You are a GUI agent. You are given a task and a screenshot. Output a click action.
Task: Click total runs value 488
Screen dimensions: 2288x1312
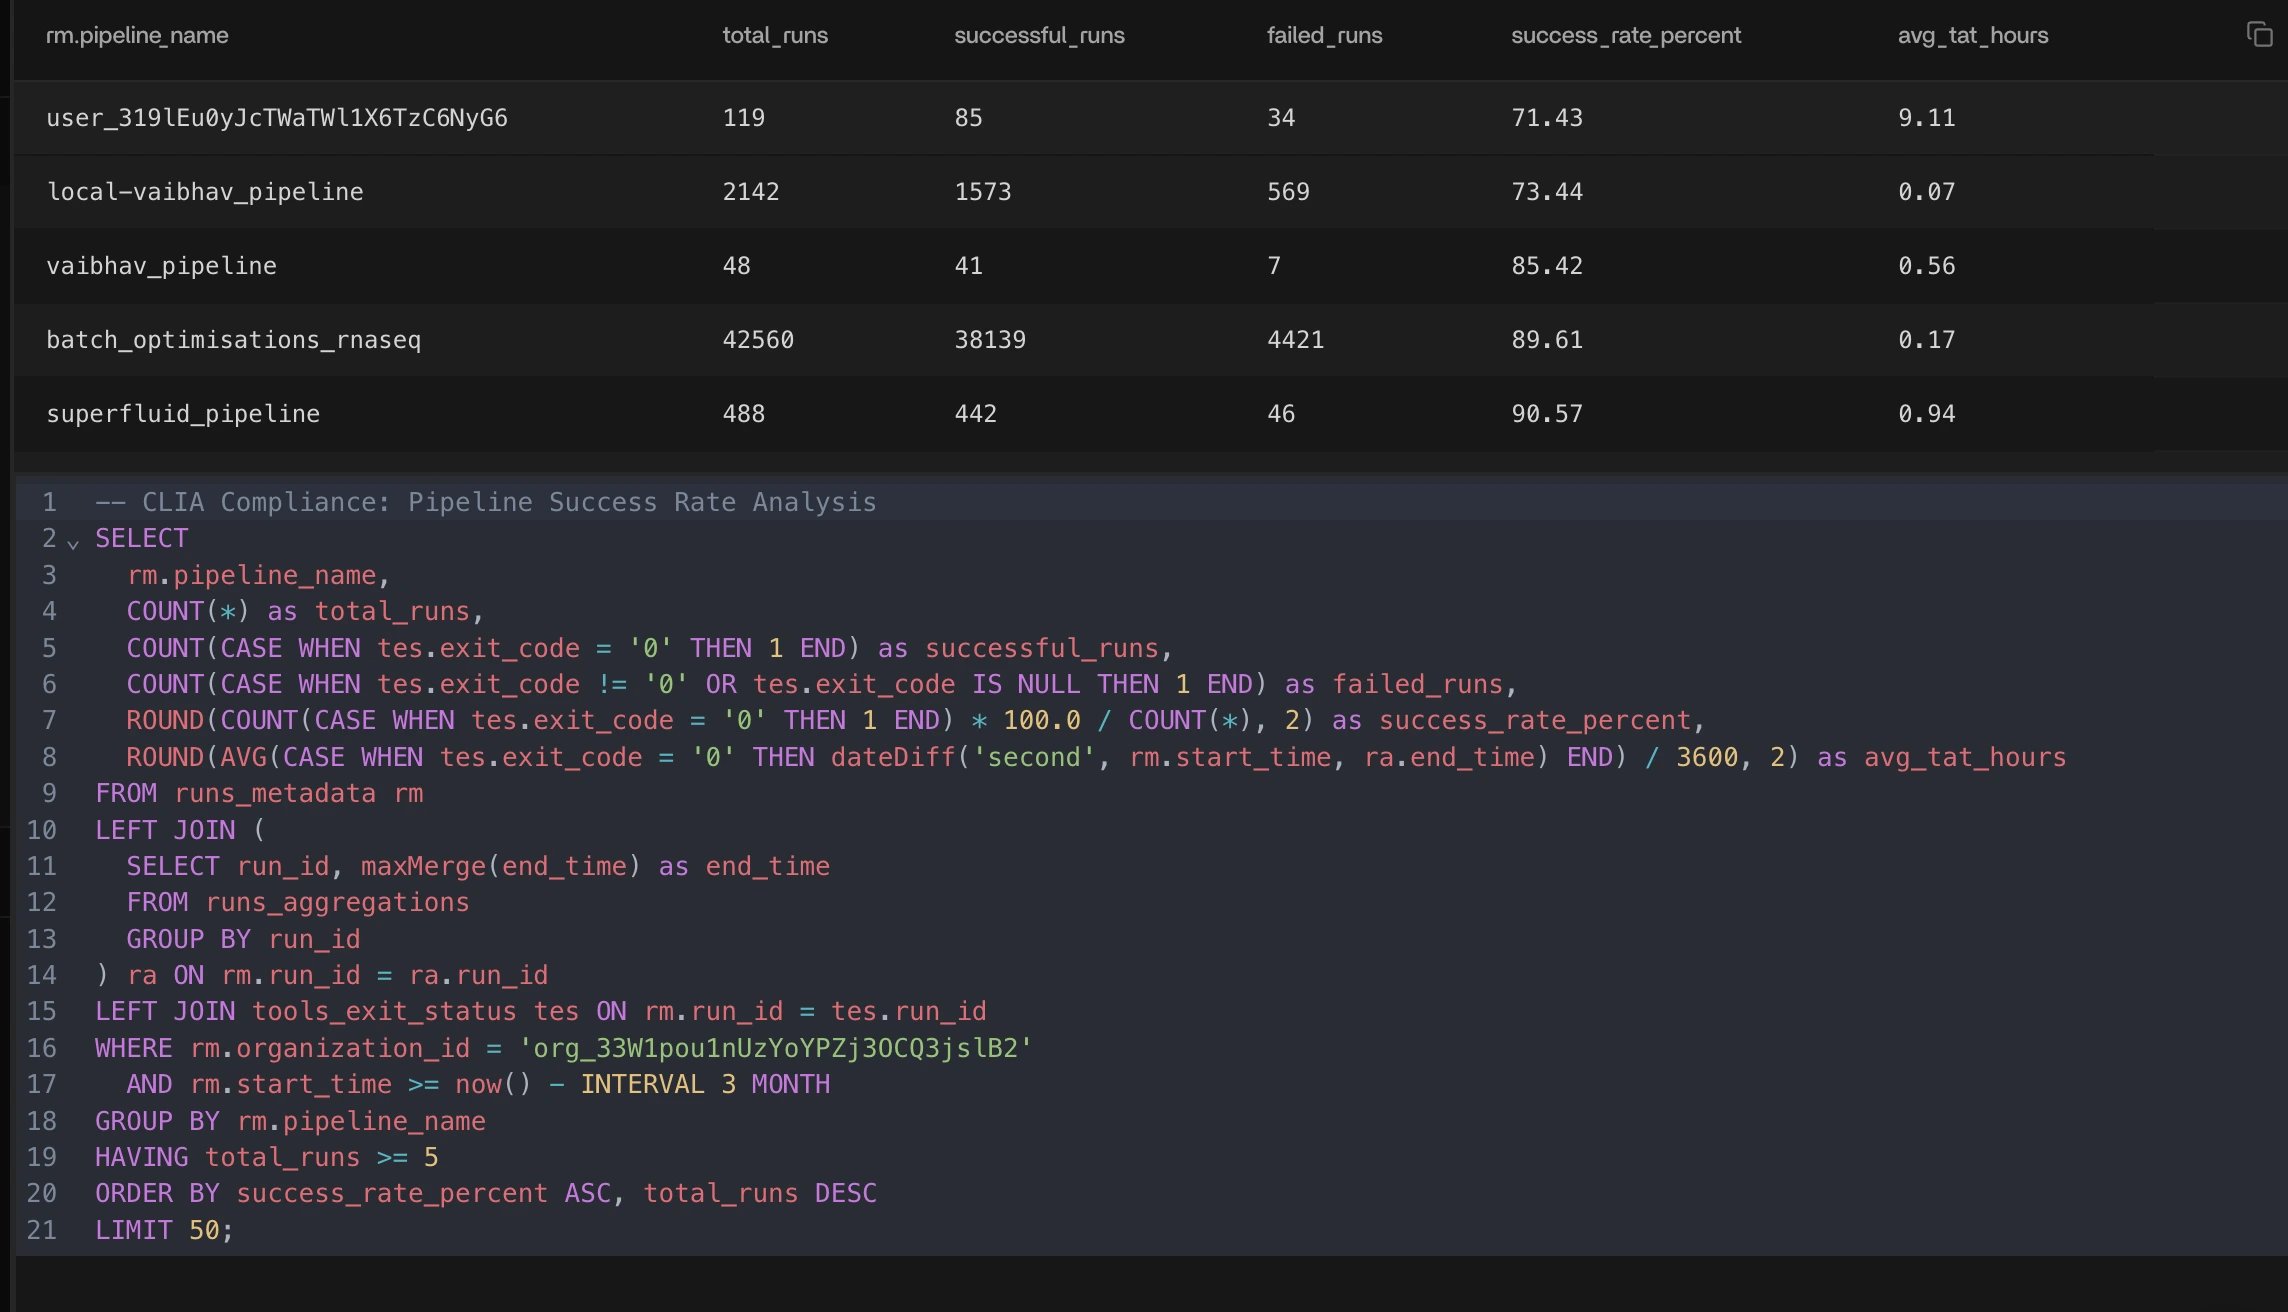[x=744, y=414]
